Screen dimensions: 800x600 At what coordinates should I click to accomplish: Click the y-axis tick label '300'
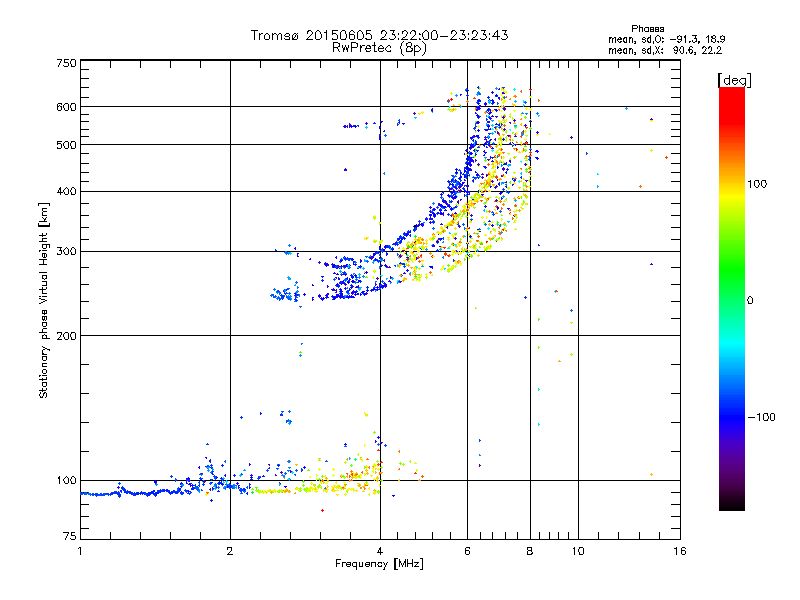(66, 252)
